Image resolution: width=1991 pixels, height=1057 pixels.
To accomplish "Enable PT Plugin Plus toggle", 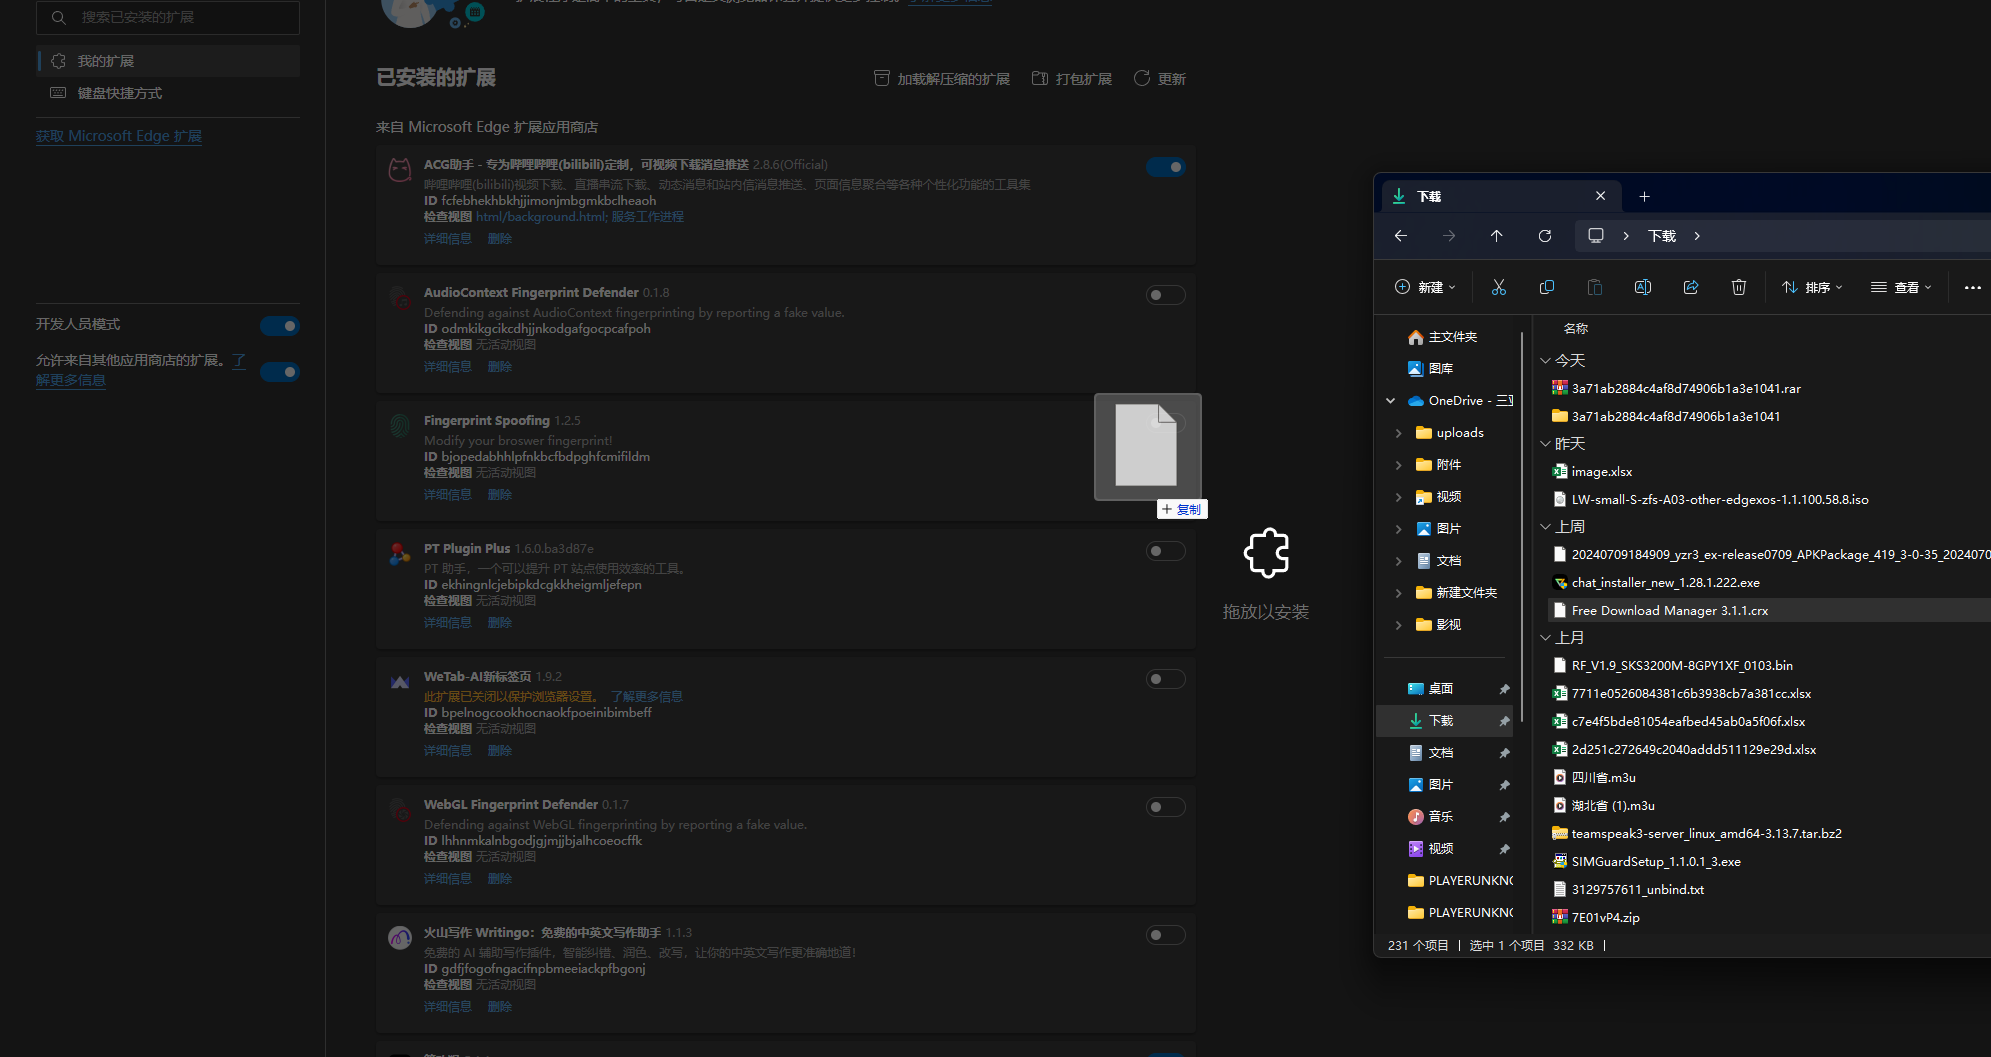I will [1165, 551].
